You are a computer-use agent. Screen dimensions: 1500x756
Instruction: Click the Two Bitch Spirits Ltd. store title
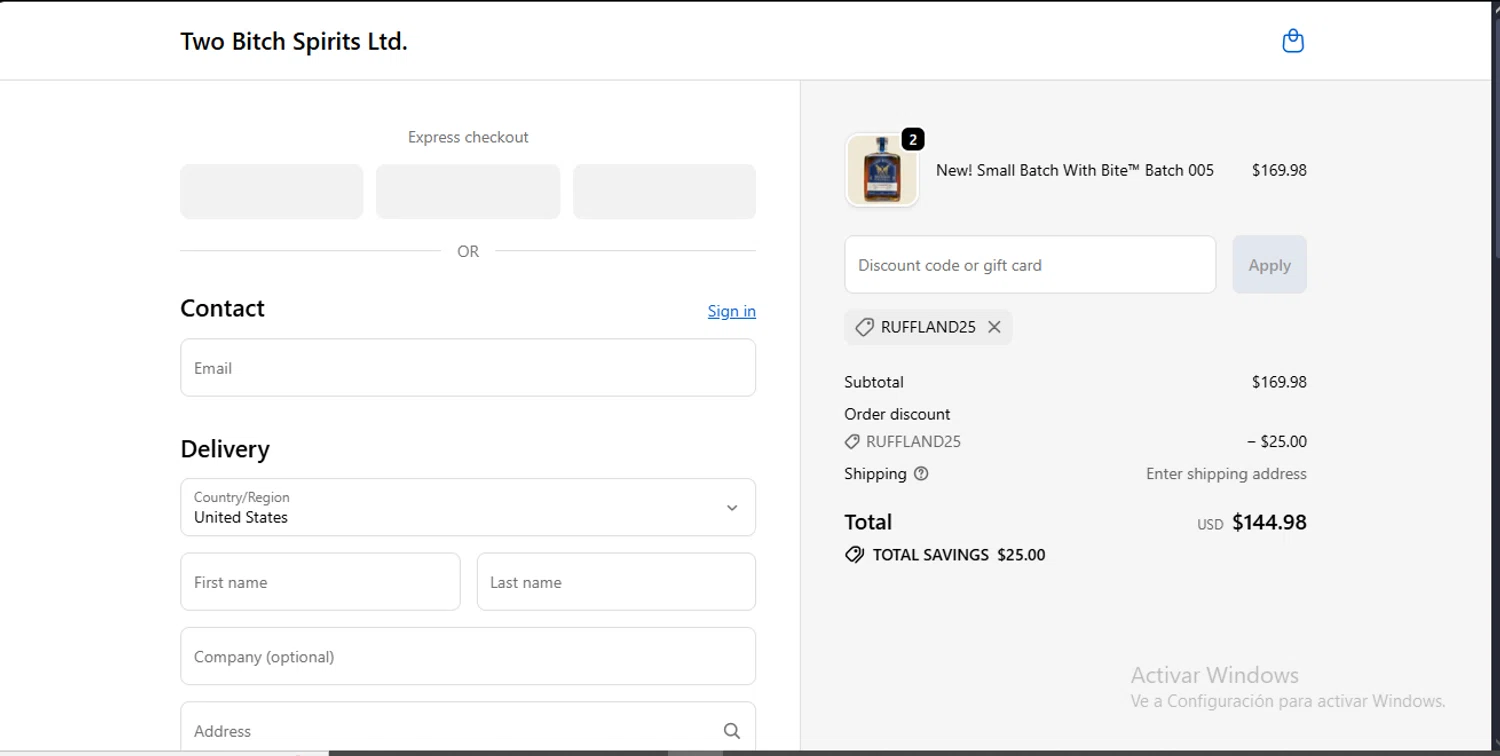pyautogui.click(x=294, y=41)
